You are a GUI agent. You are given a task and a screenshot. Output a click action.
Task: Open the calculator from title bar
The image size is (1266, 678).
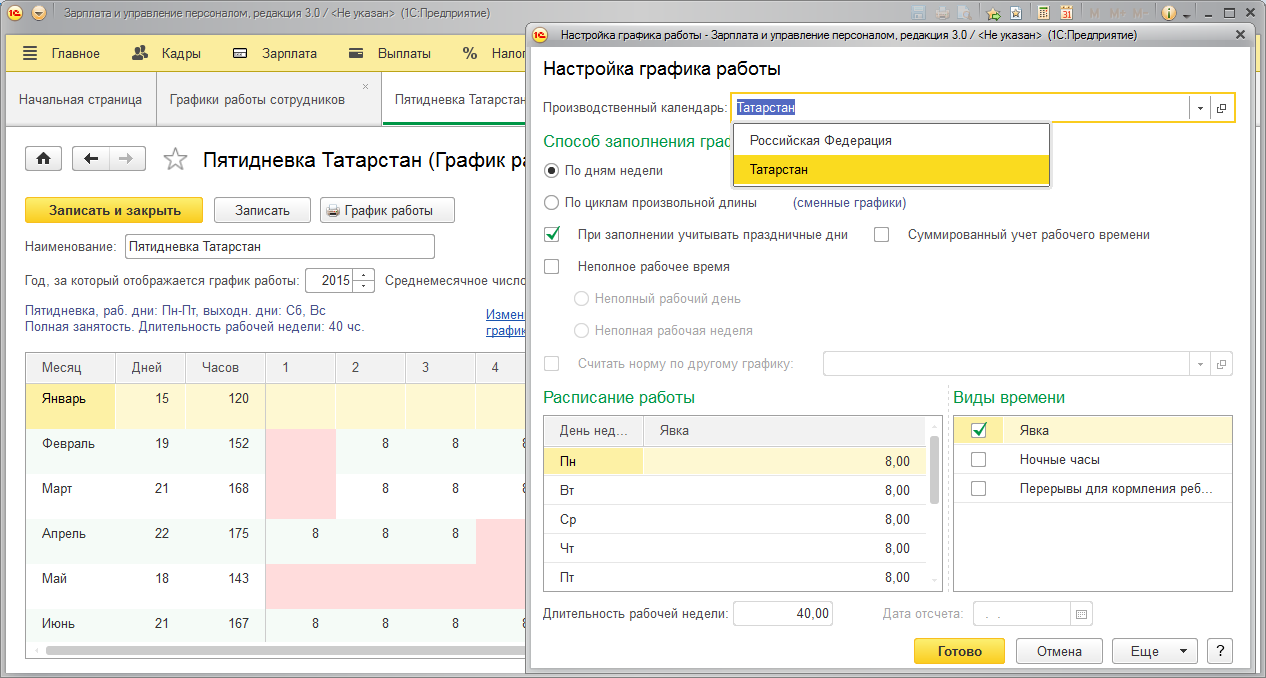1043,13
